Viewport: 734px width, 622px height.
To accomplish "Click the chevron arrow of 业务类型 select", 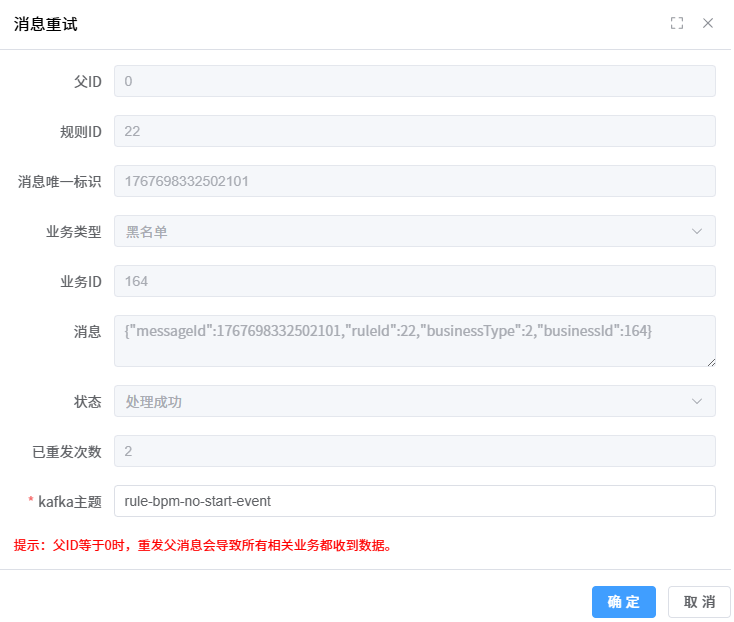I will pos(697,231).
